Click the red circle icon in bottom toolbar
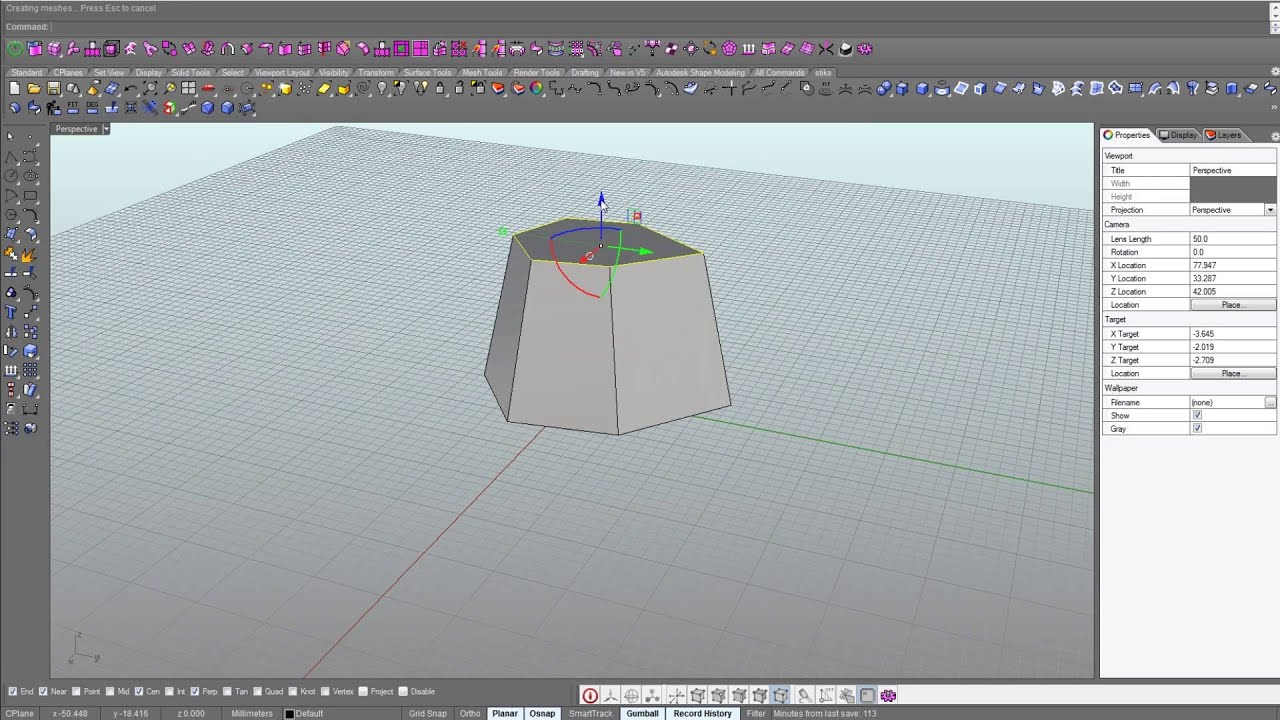 click(x=590, y=695)
